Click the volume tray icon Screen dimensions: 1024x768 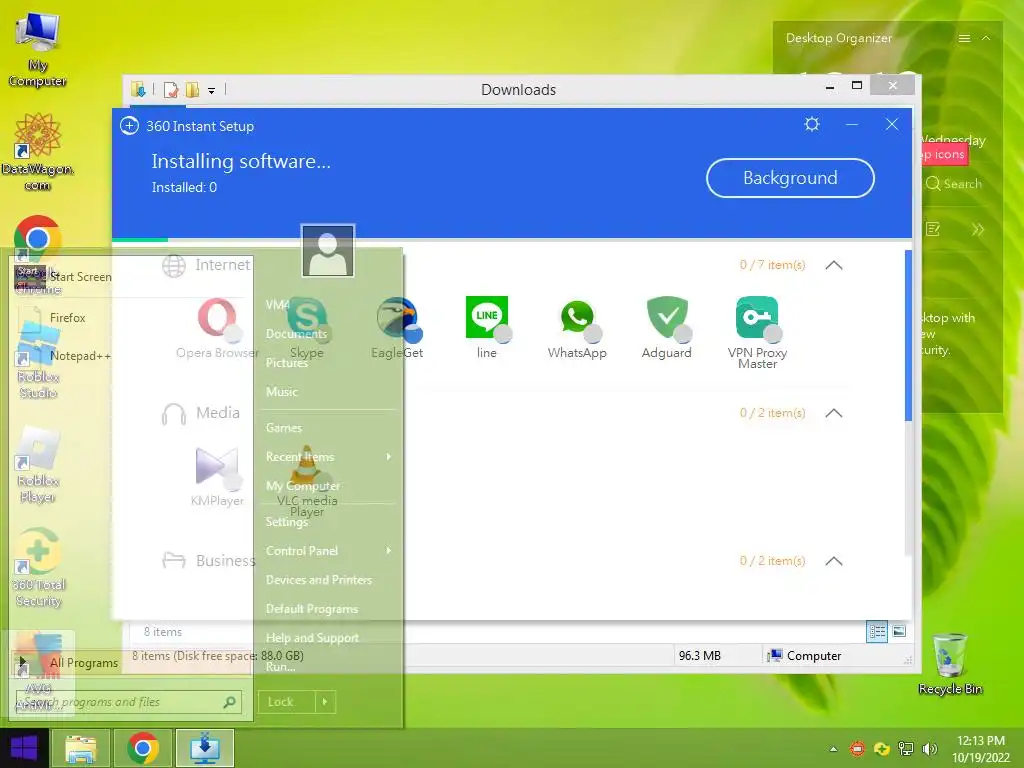929,749
